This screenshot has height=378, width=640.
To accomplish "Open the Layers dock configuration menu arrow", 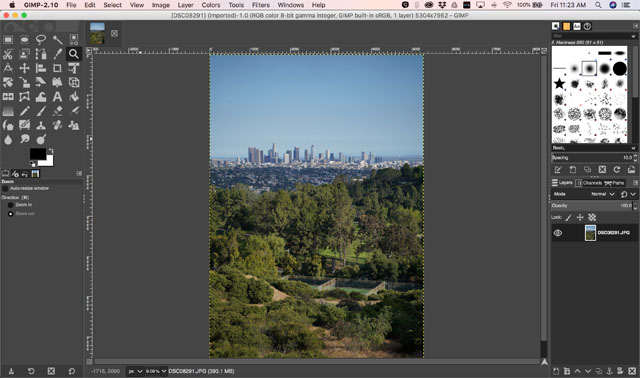I will (636, 183).
